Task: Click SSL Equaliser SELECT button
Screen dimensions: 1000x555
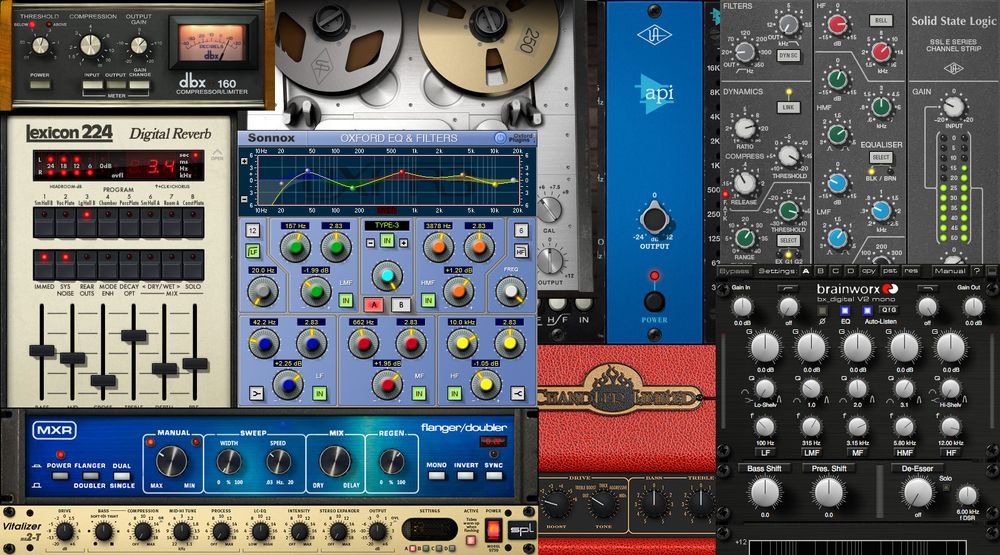Action: coord(881,157)
